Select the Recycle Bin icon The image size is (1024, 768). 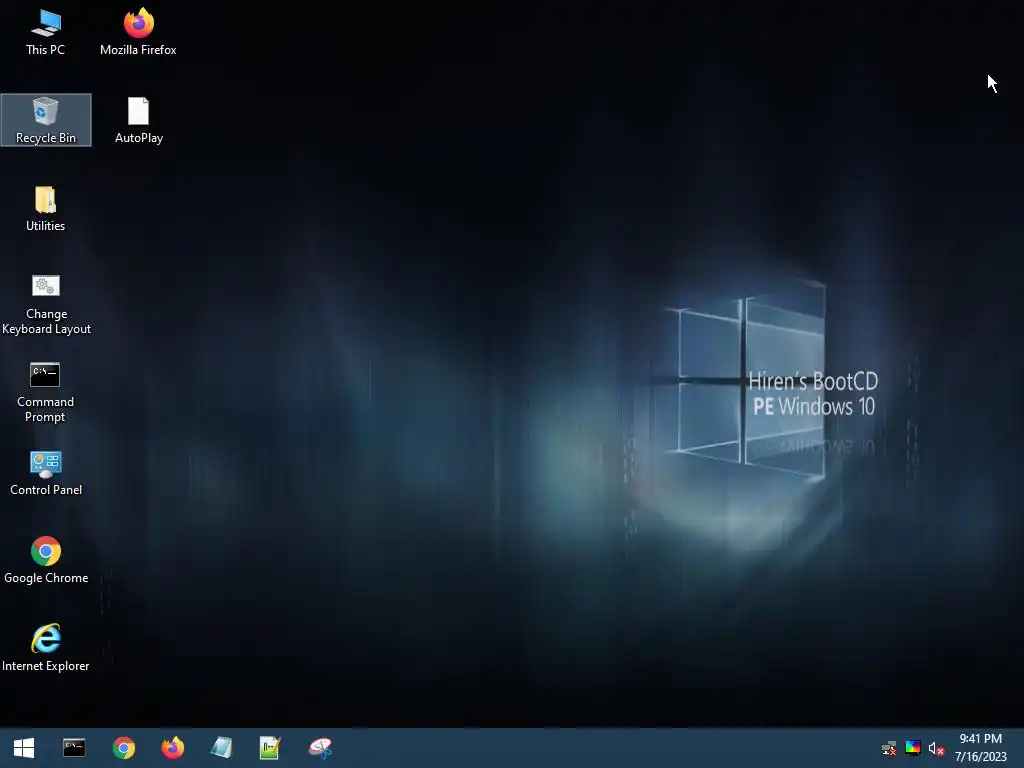pyautogui.click(x=46, y=120)
